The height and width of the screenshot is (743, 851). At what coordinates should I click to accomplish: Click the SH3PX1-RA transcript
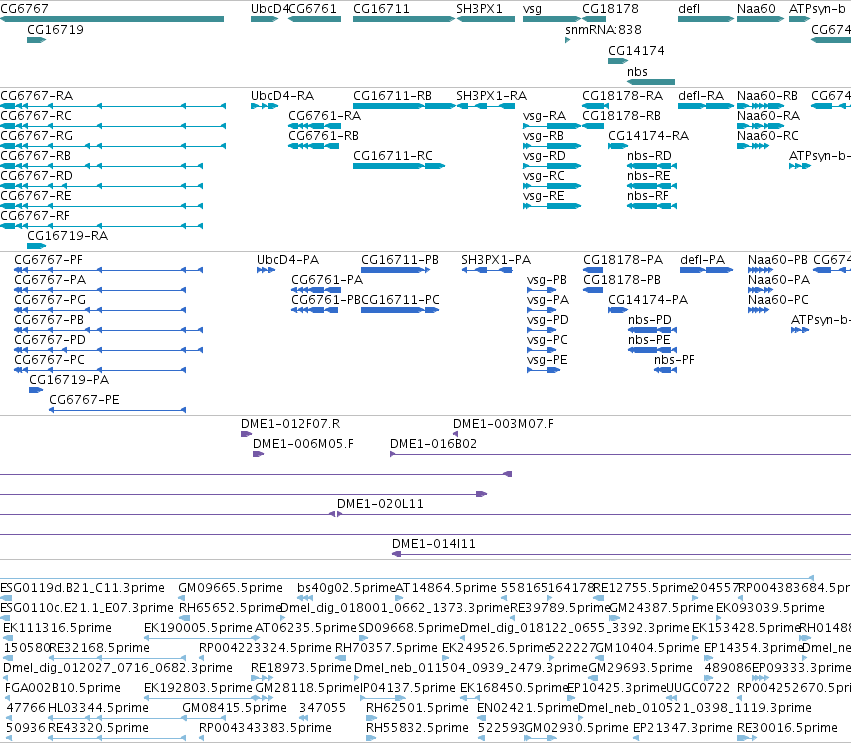(486, 106)
